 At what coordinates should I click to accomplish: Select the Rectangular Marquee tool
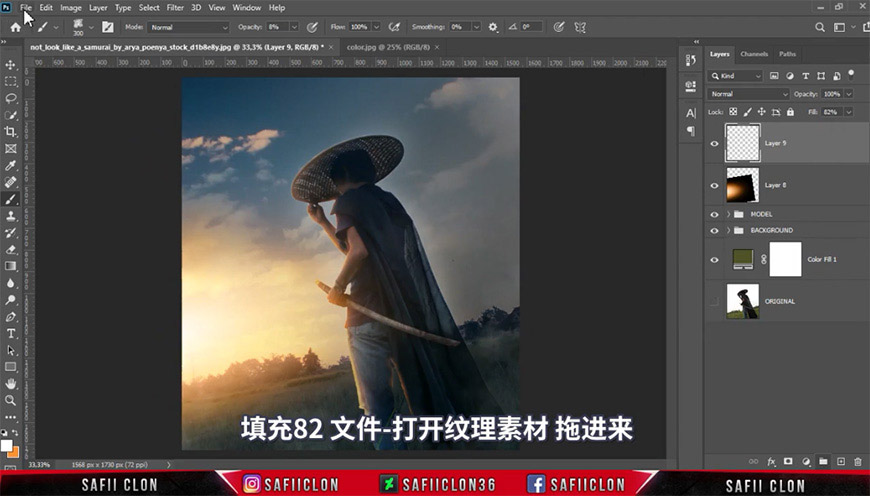(x=11, y=82)
